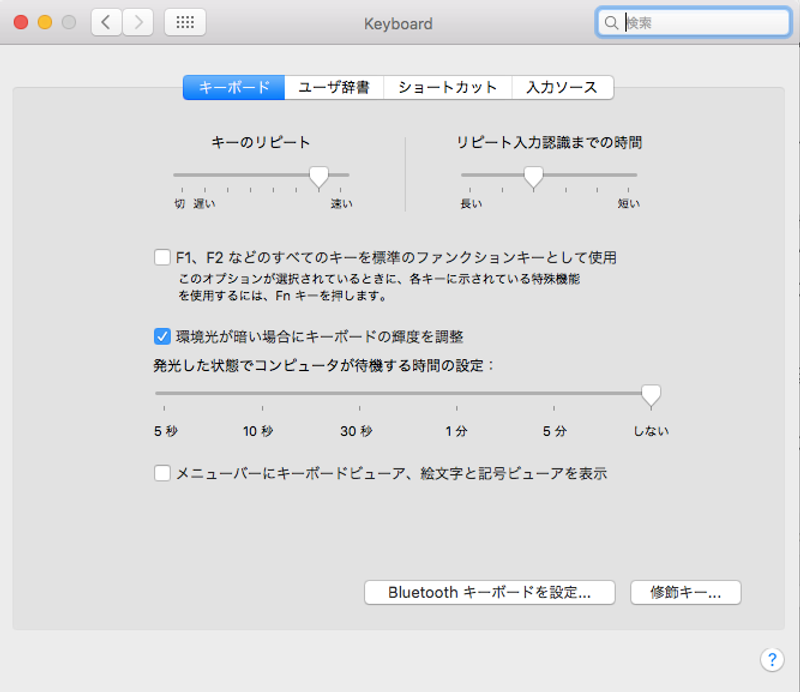Image resolution: width=800 pixels, height=692 pixels.
Task: Click the しない label under slider
Action: [651, 431]
